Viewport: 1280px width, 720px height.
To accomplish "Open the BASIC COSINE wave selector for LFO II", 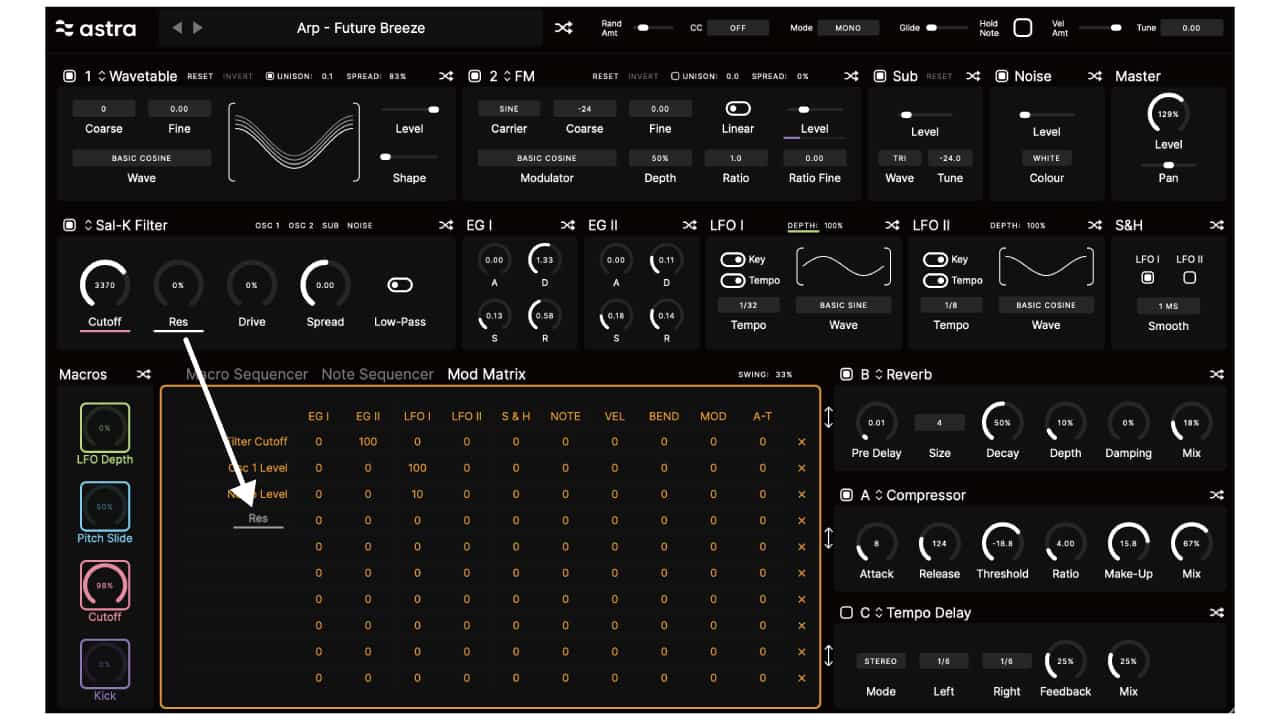I will [1046, 304].
